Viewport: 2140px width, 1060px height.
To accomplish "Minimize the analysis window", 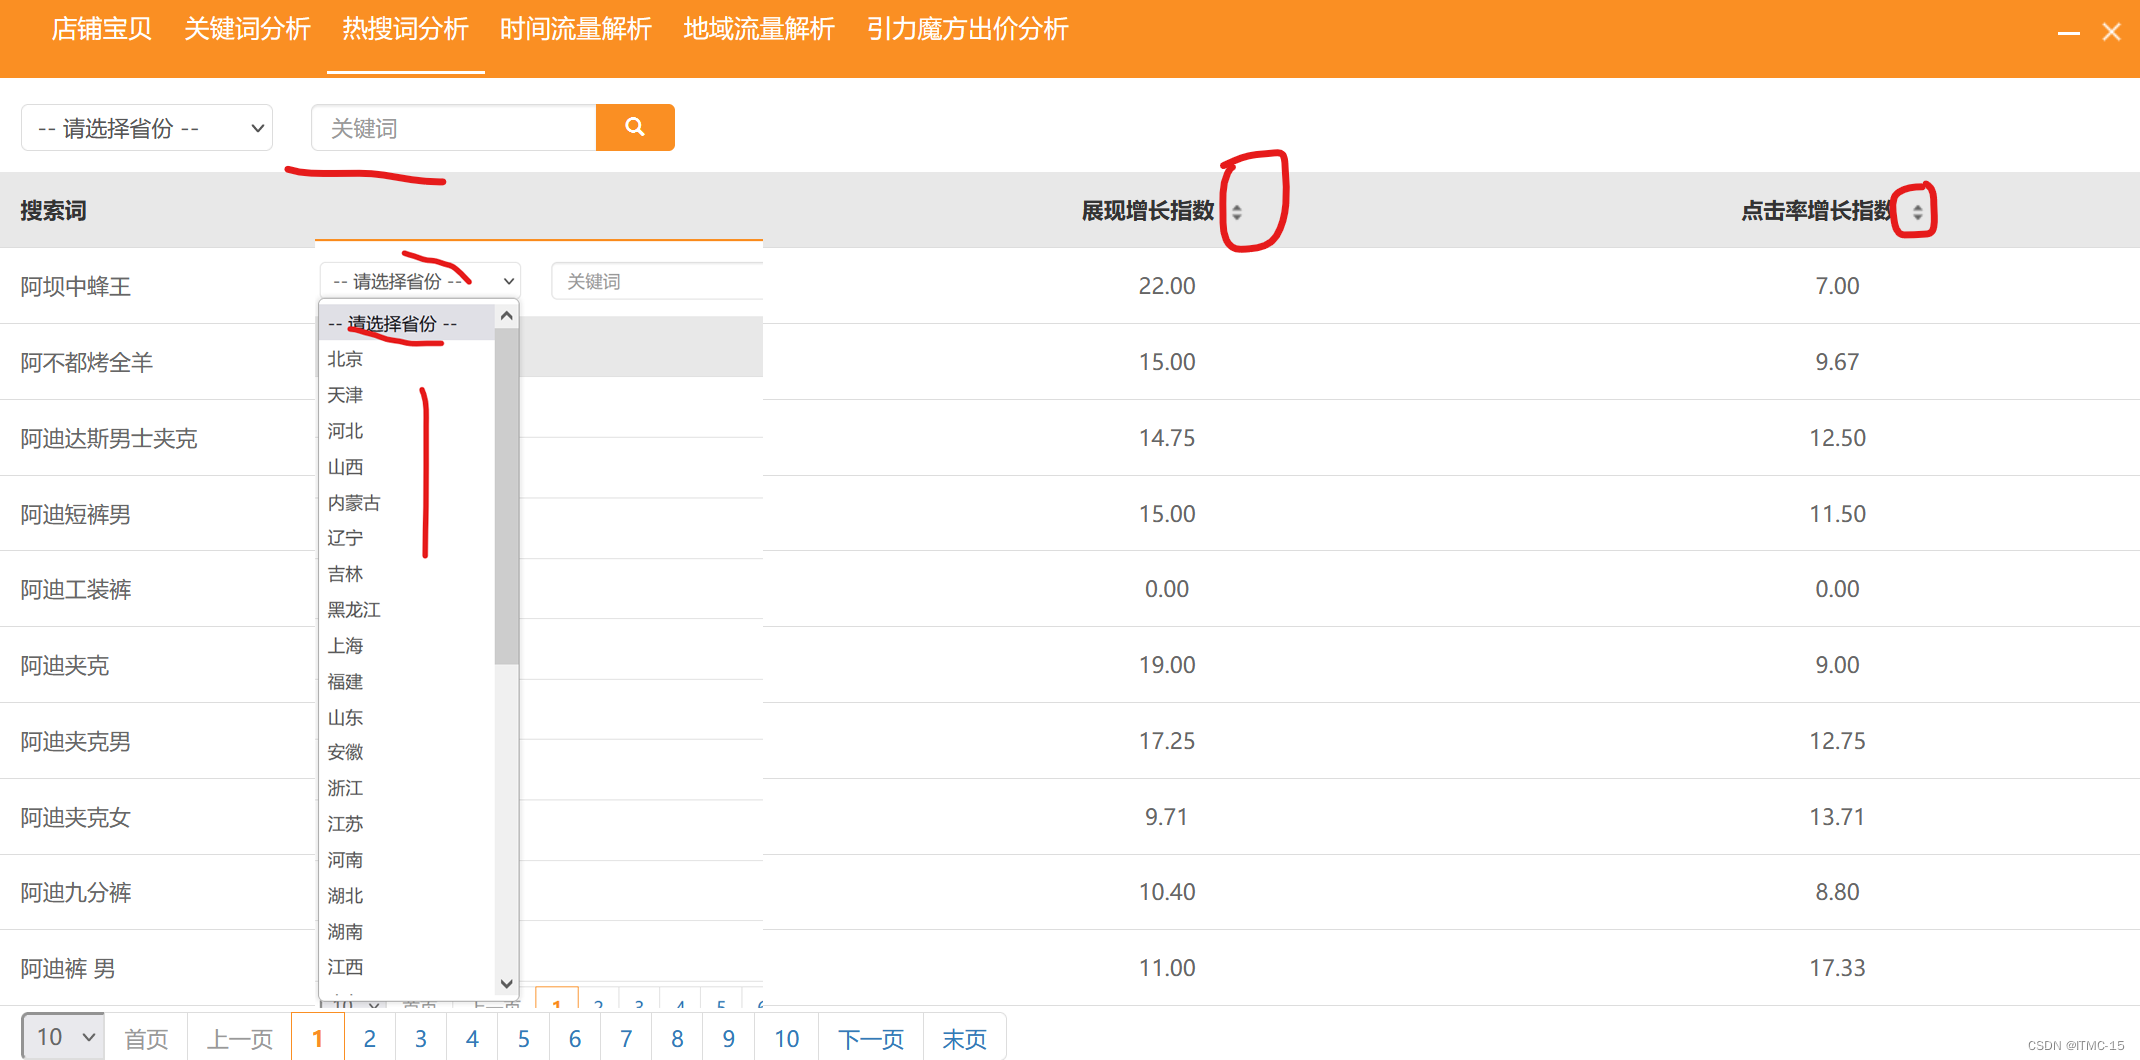I will 2069,32.
